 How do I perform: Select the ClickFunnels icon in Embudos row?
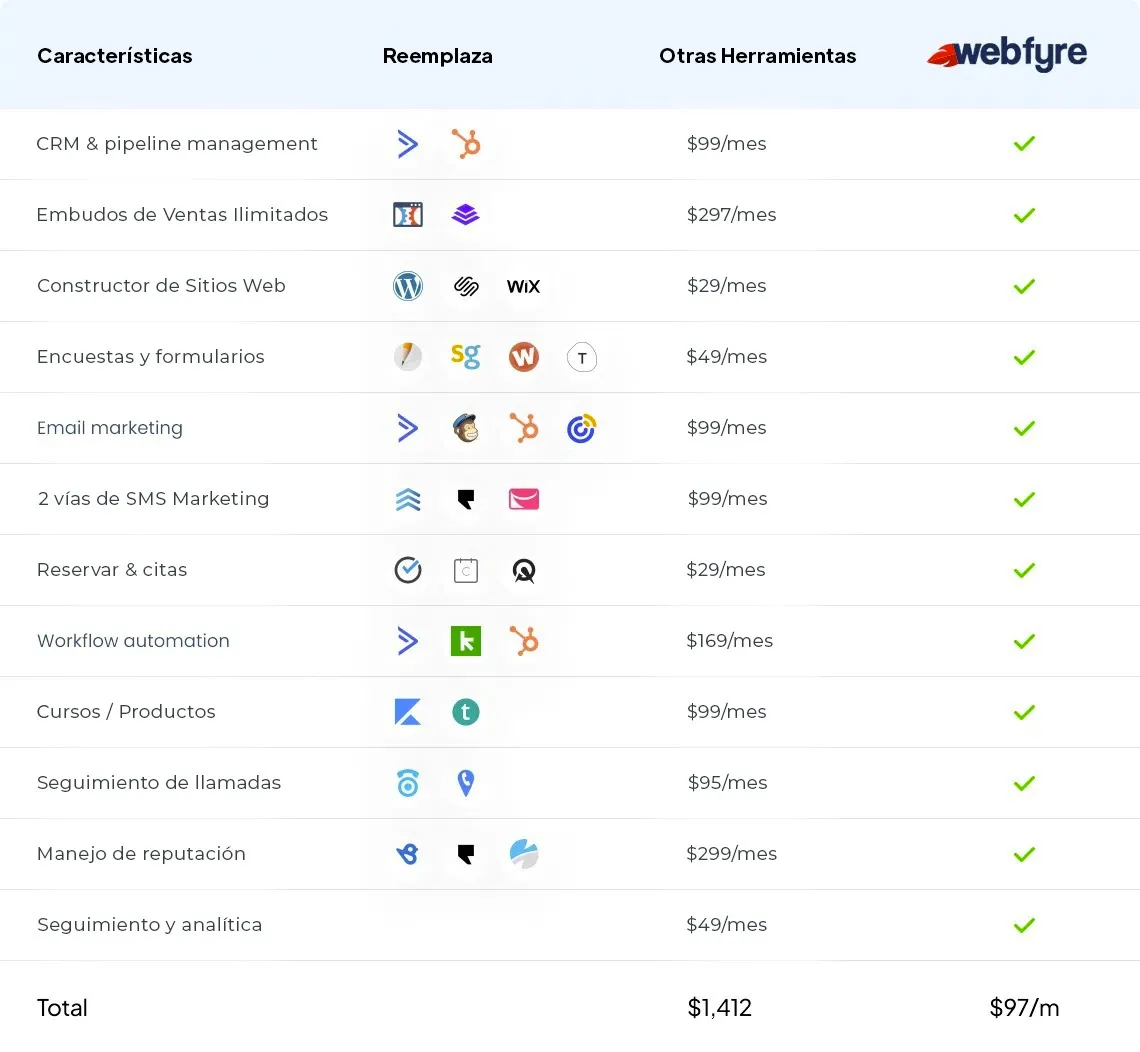click(408, 215)
